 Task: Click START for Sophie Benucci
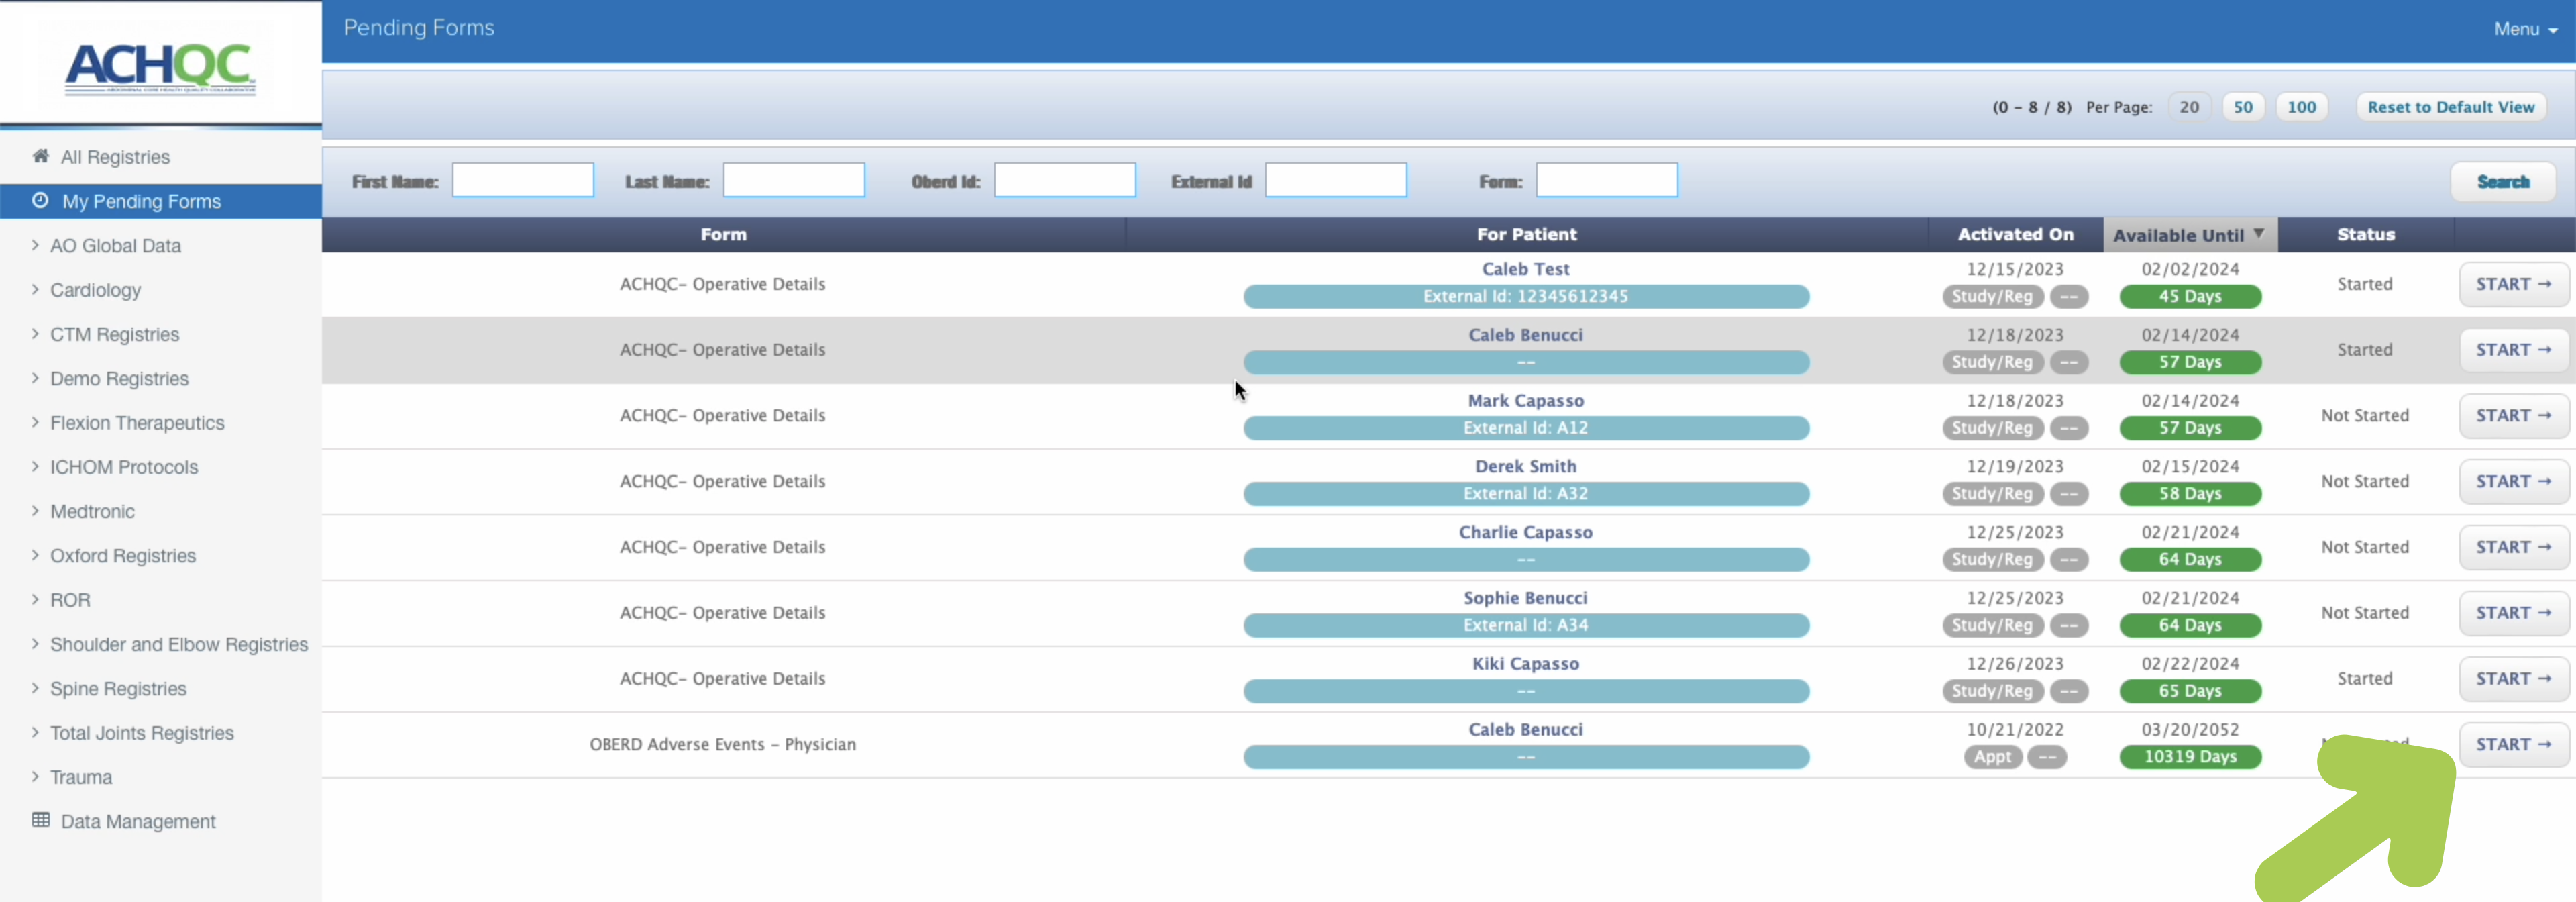(x=2513, y=613)
